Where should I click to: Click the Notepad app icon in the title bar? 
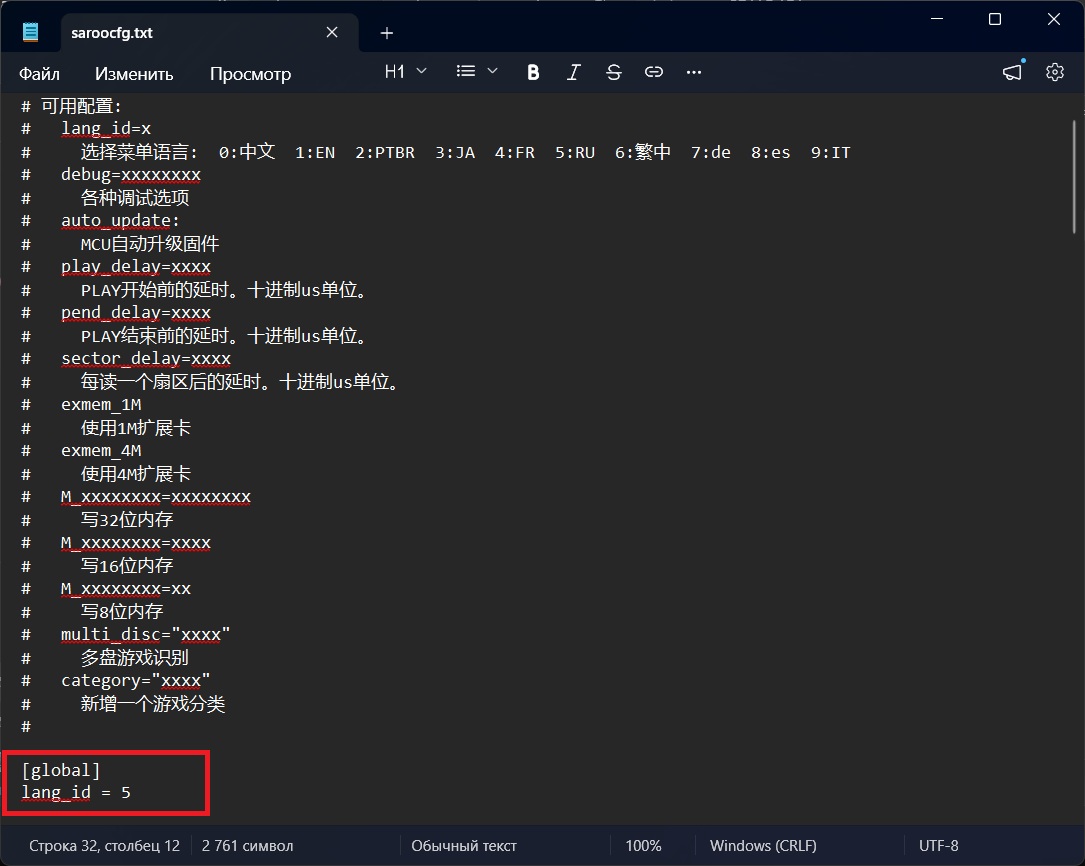click(x=31, y=32)
